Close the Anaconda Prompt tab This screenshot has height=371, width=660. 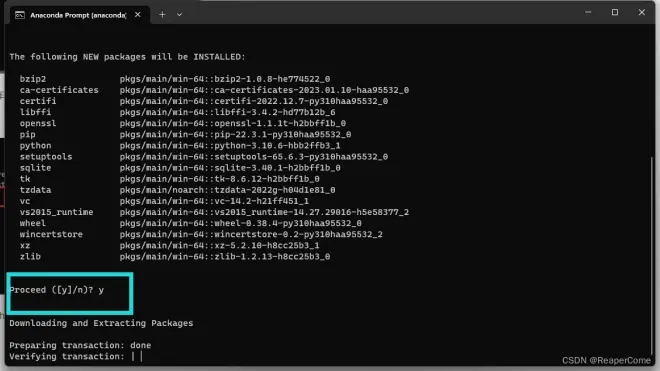pyautogui.click(x=138, y=15)
